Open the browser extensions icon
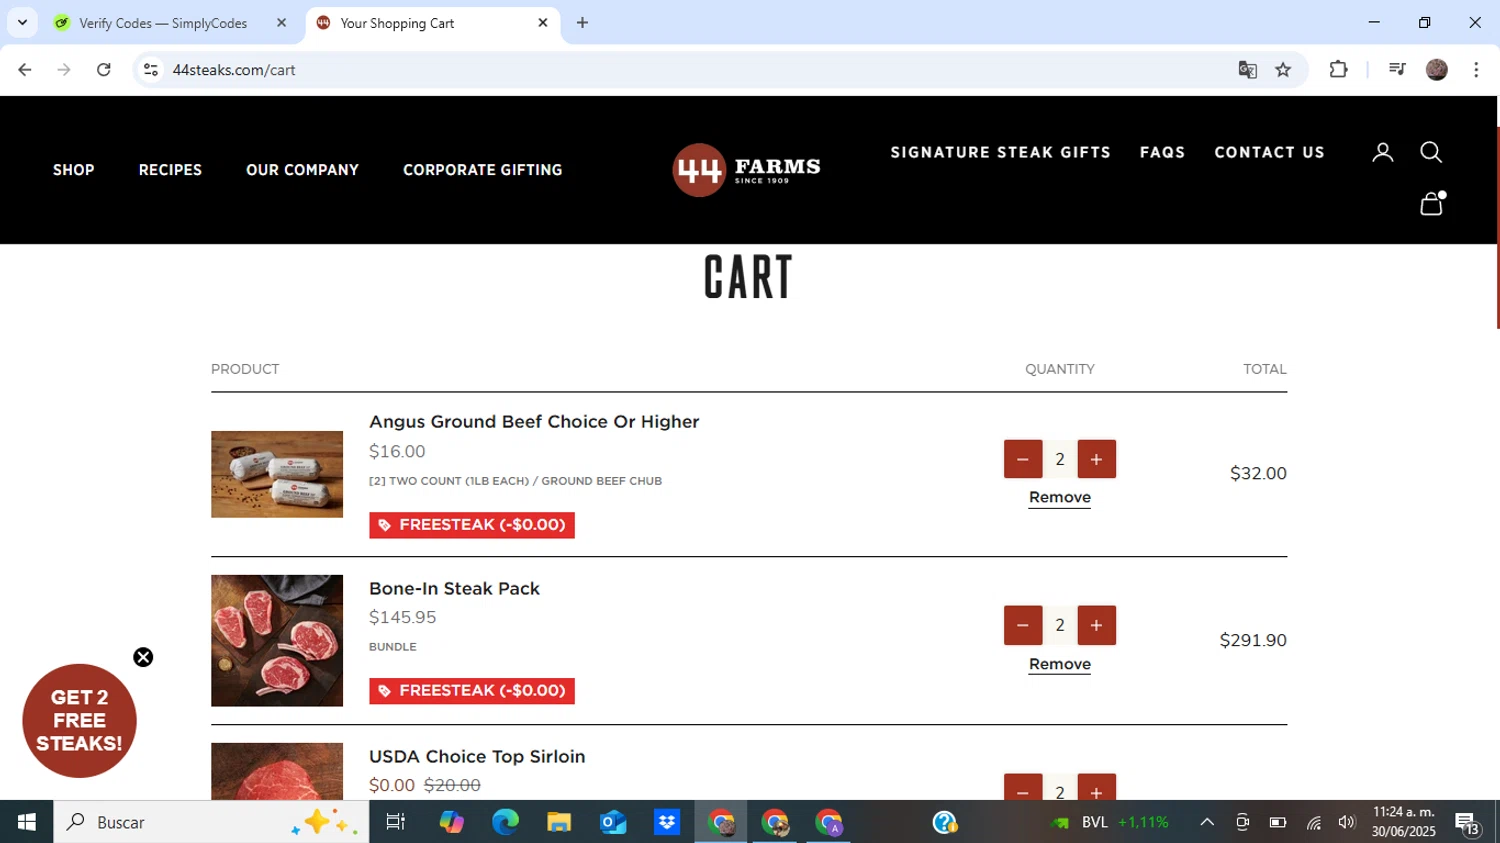 point(1338,70)
